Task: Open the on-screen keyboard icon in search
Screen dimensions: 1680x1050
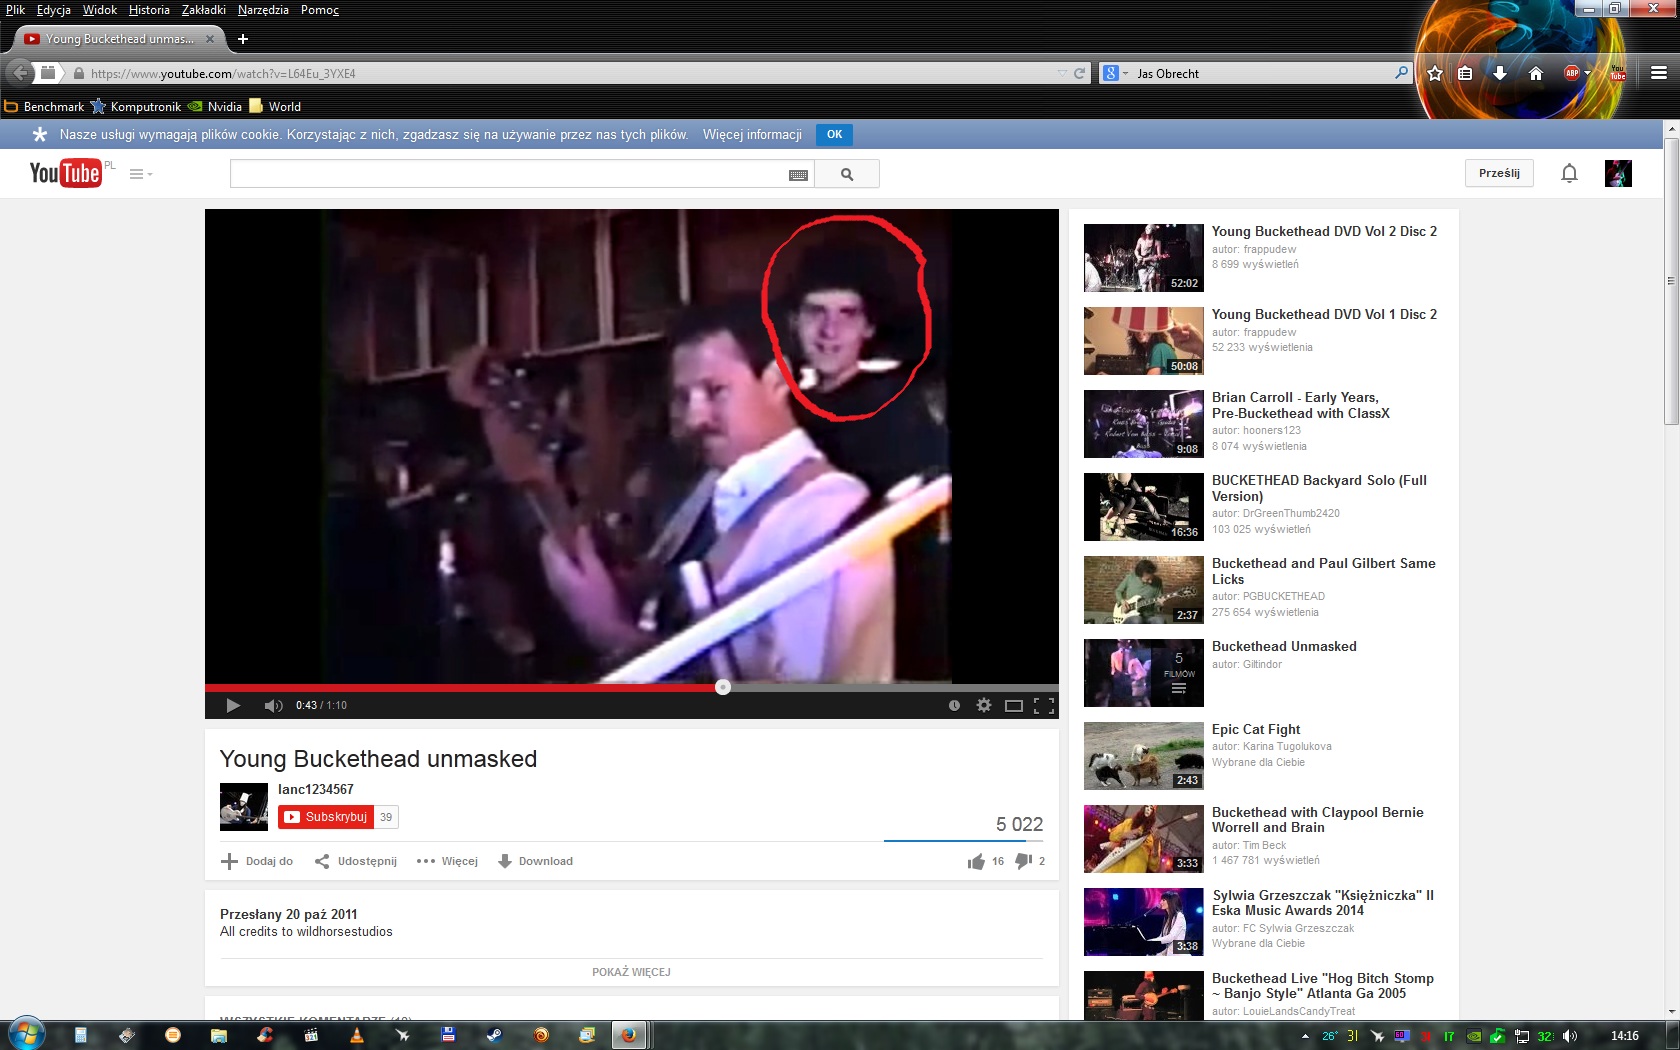Action: click(798, 175)
